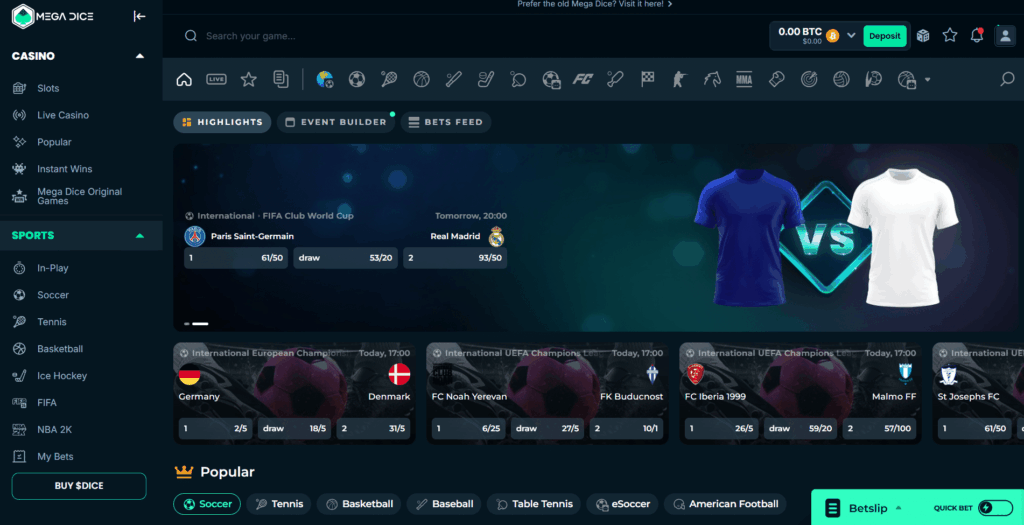Switch to the Event Builder tab
Viewport: 1024px width, 525px height.
coord(336,122)
